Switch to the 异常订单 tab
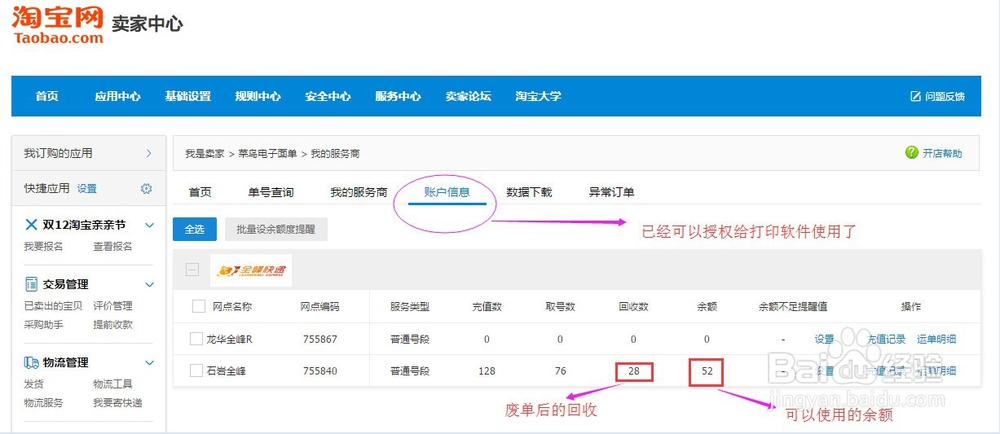 611,192
